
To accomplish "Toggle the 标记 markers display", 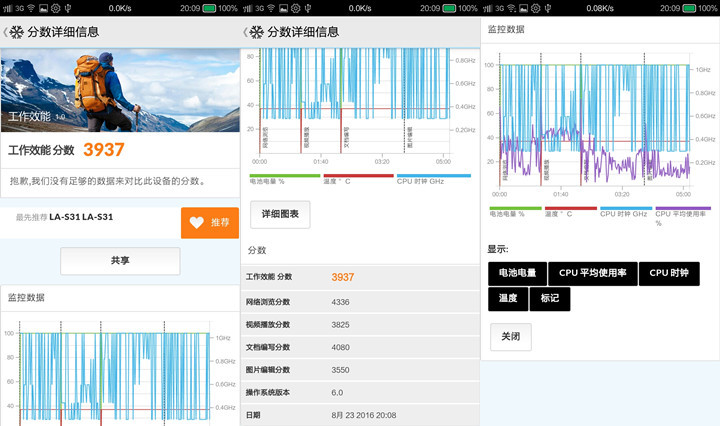I will click(551, 298).
